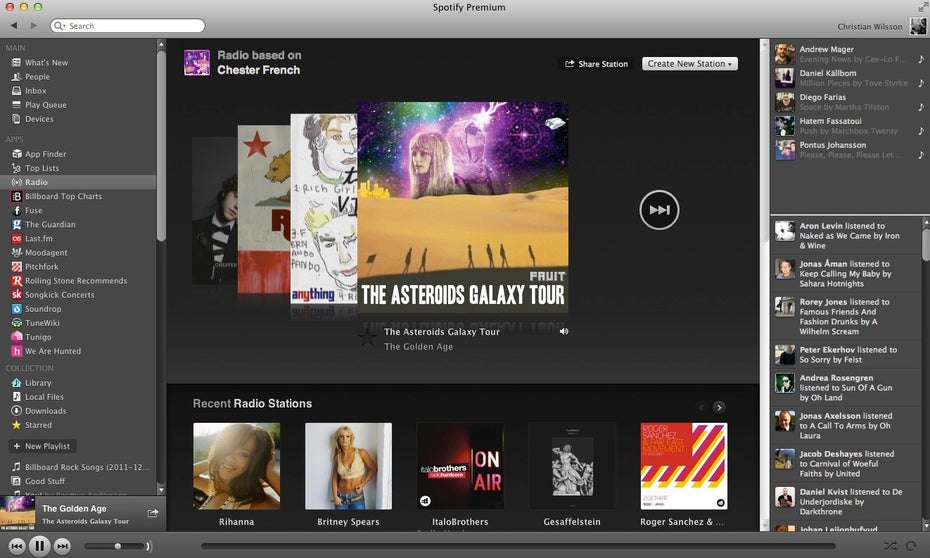The width and height of the screenshot is (930, 558).
Task: Show next recent radio stations
Action: pos(719,407)
